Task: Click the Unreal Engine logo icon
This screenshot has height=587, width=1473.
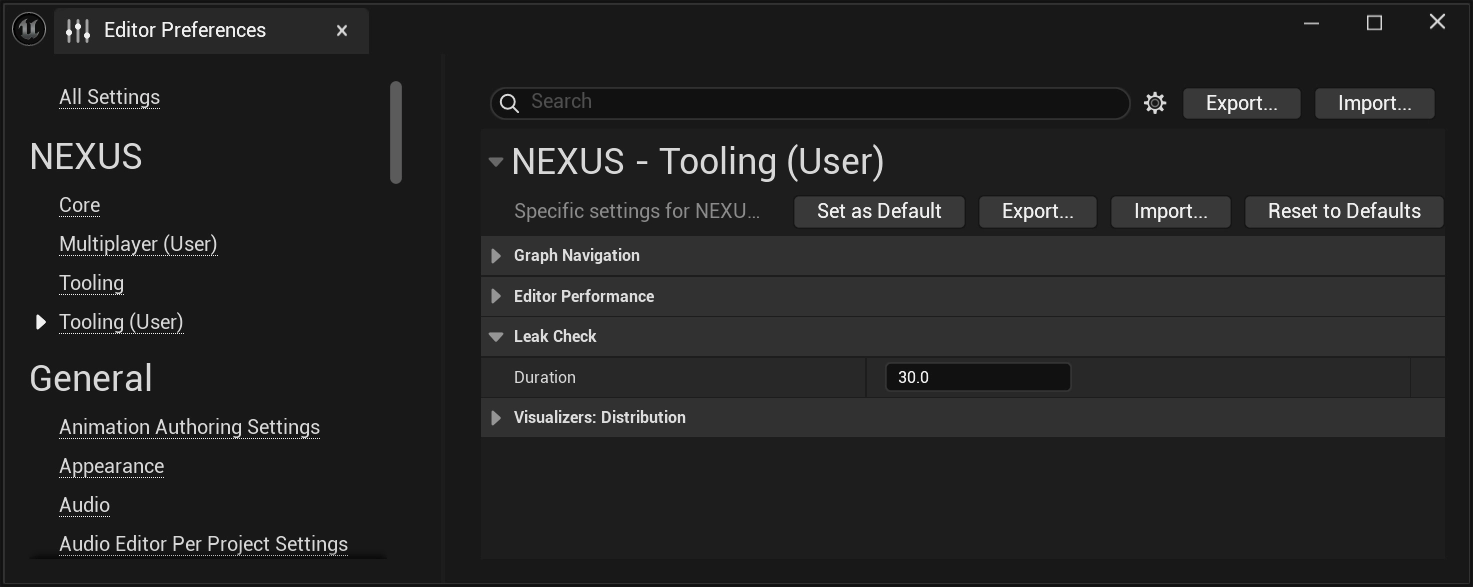Action: coord(28,29)
